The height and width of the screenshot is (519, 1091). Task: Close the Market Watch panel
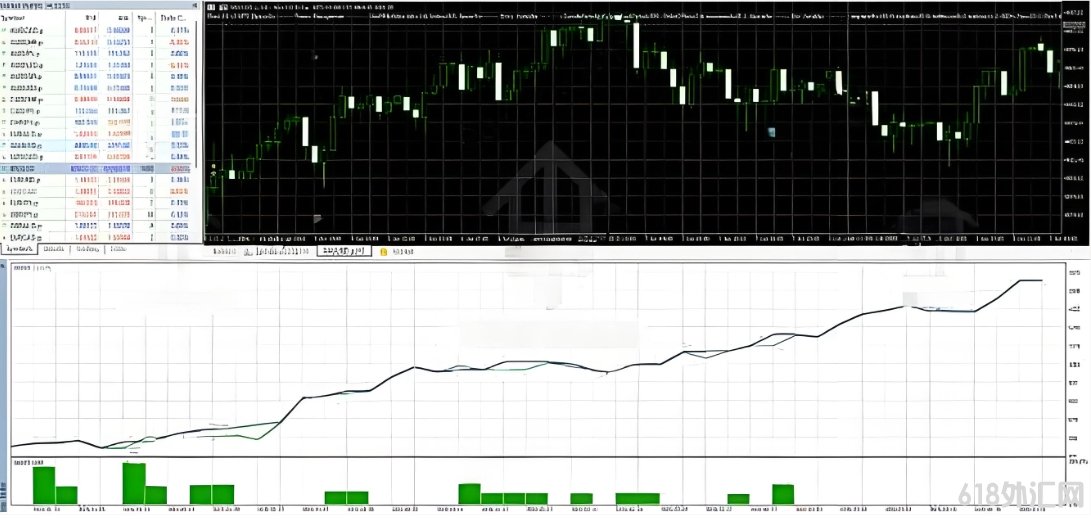point(197,4)
